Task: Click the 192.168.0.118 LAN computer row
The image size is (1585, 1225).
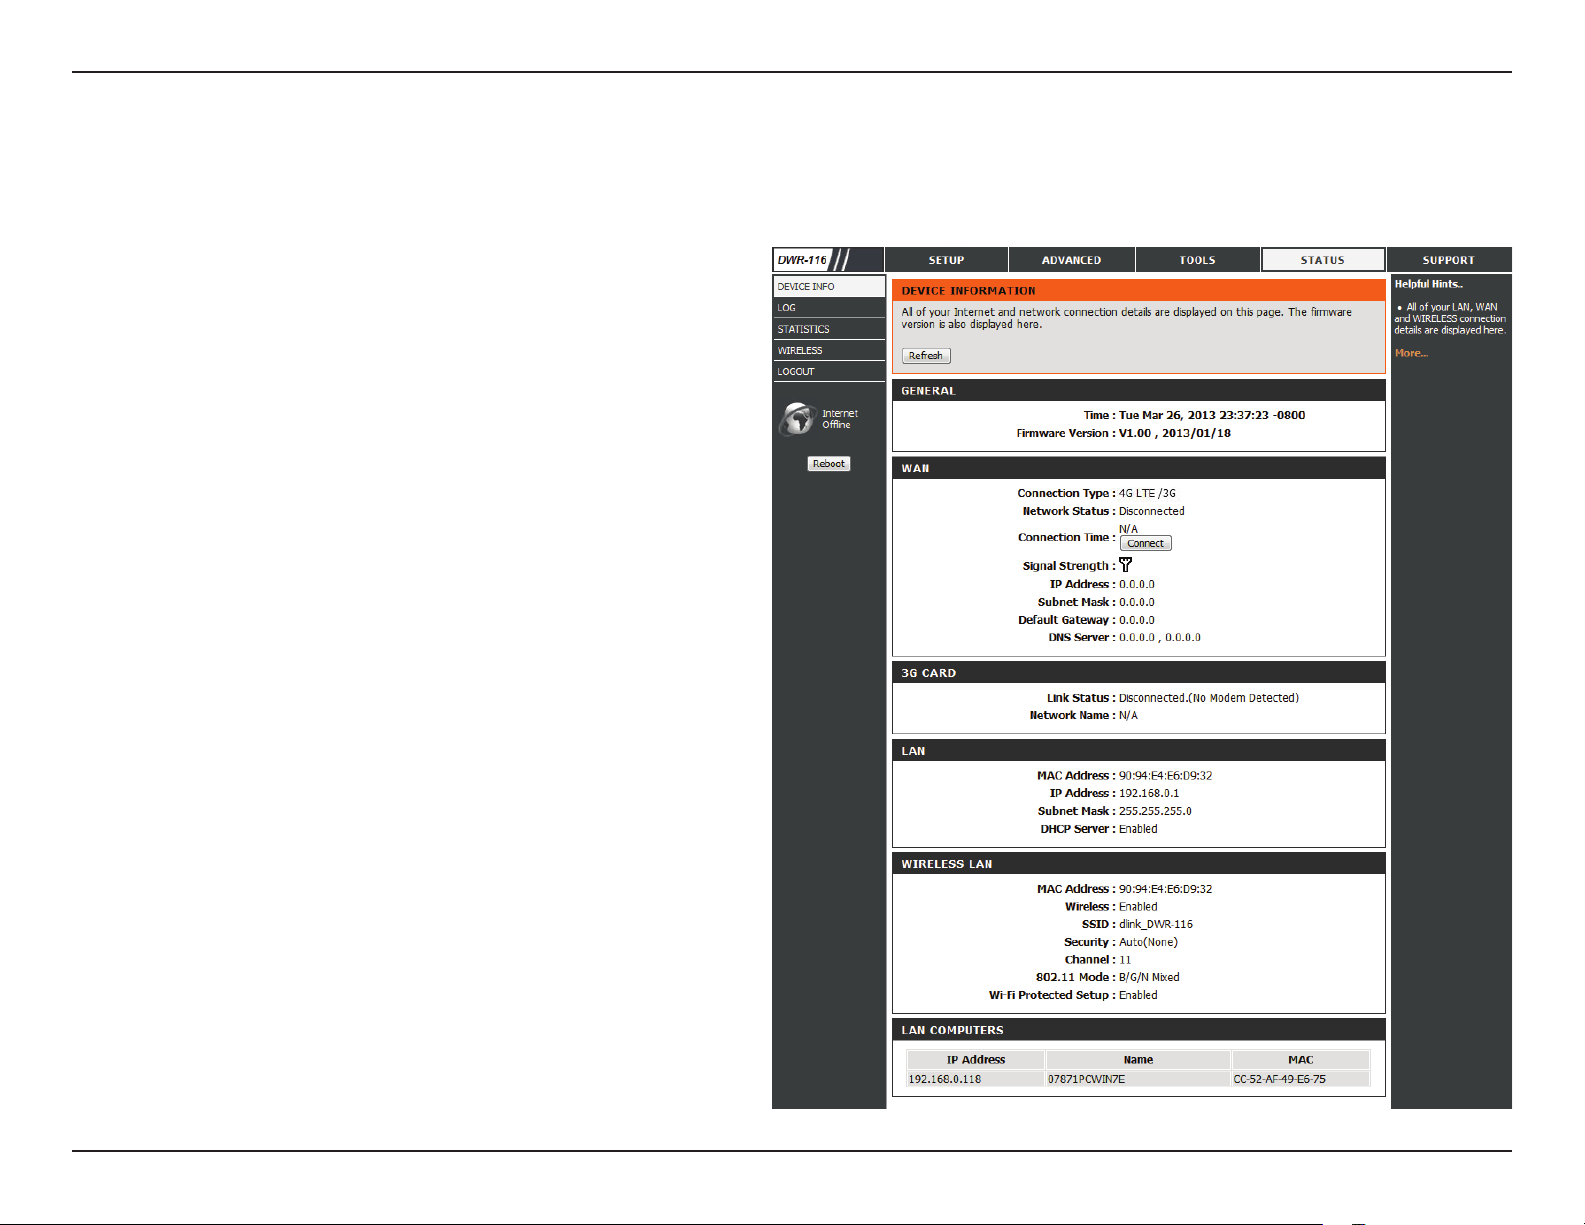Action: pos(1138,1079)
